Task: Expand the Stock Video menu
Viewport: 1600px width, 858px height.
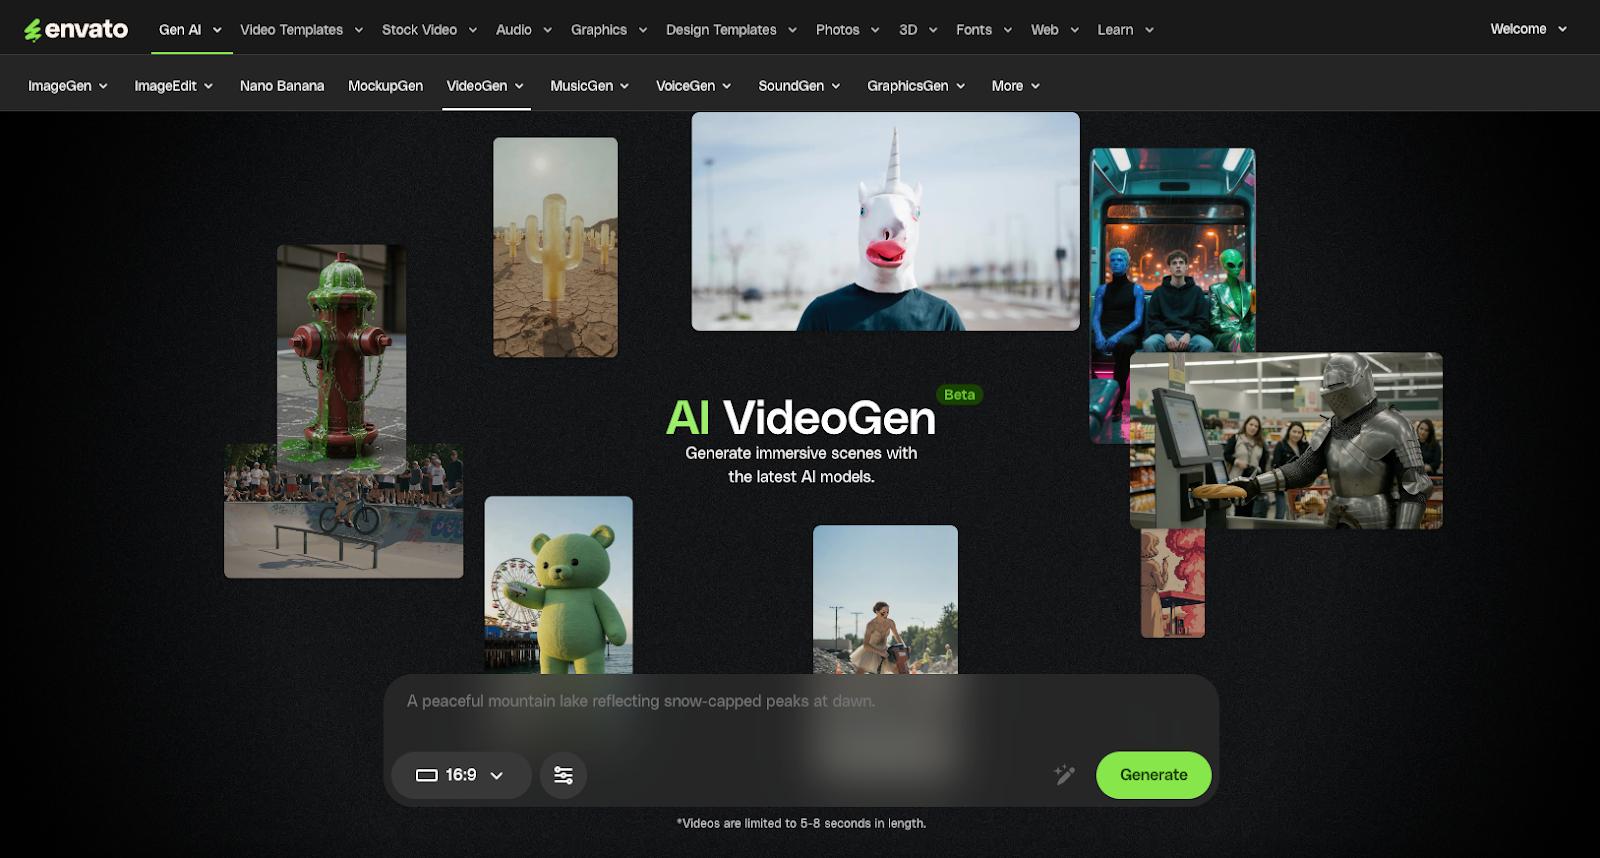Action: coord(430,30)
